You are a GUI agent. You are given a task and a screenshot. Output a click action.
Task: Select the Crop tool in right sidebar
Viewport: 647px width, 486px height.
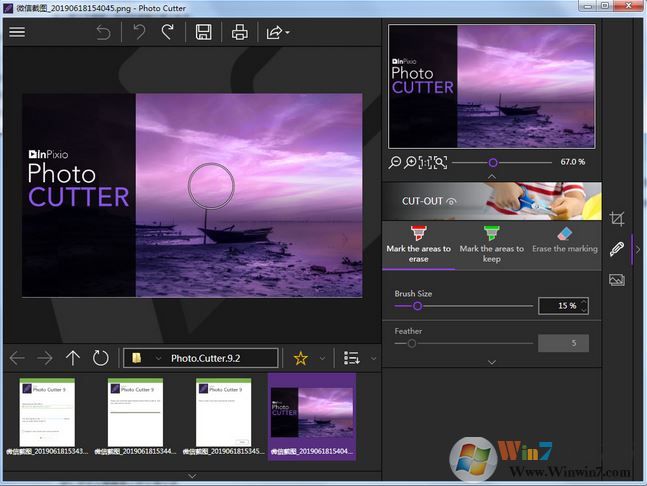pos(617,218)
